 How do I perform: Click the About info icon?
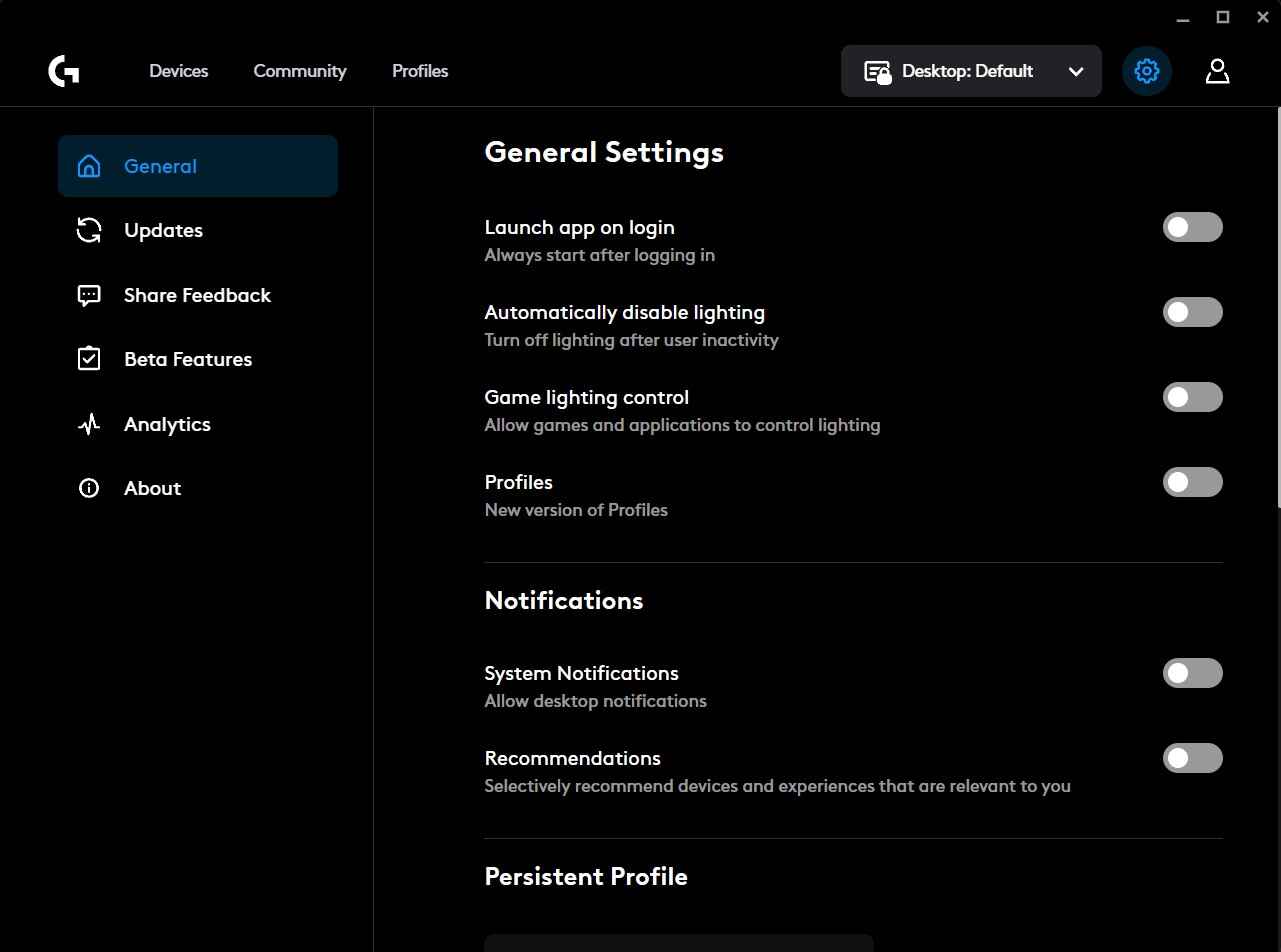(x=89, y=488)
